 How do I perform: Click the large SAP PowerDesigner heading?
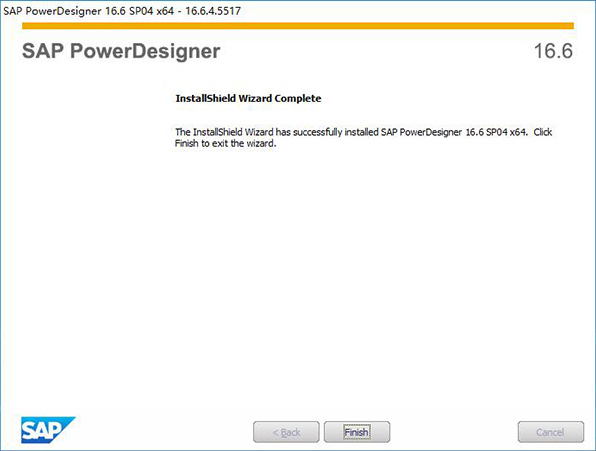[x=121, y=51]
